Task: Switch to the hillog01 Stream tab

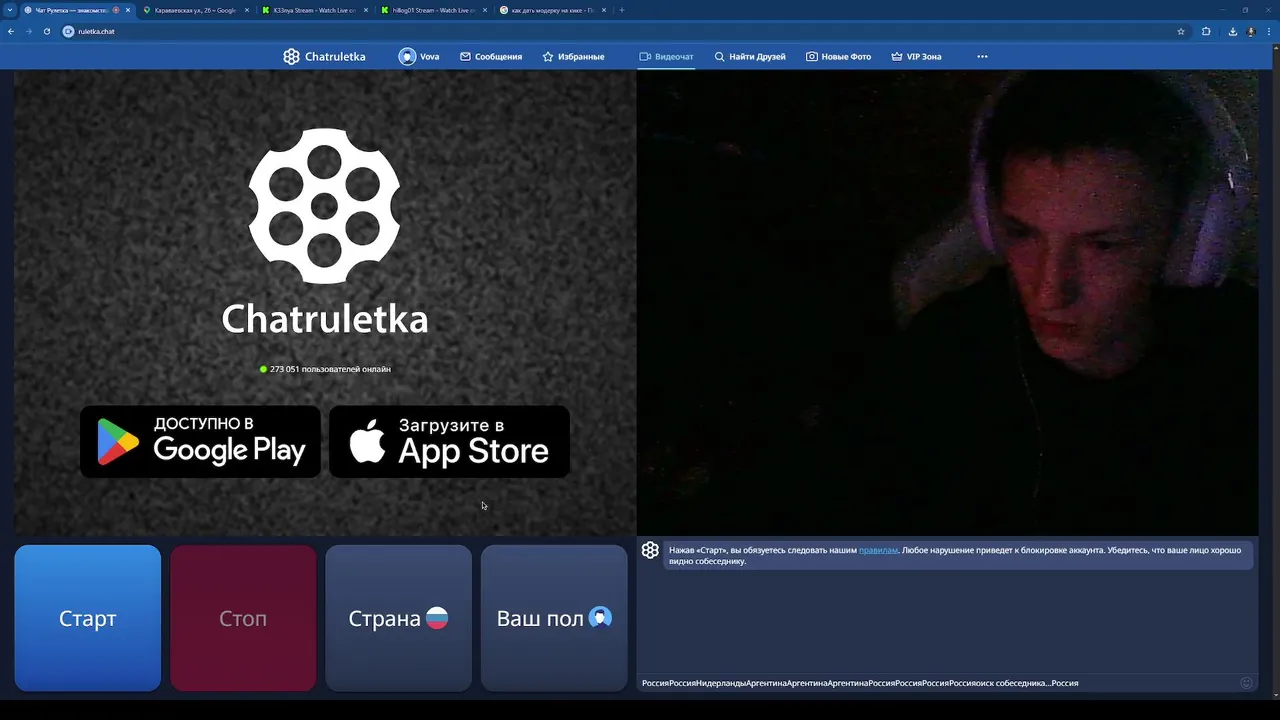Action: pos(434,10)
